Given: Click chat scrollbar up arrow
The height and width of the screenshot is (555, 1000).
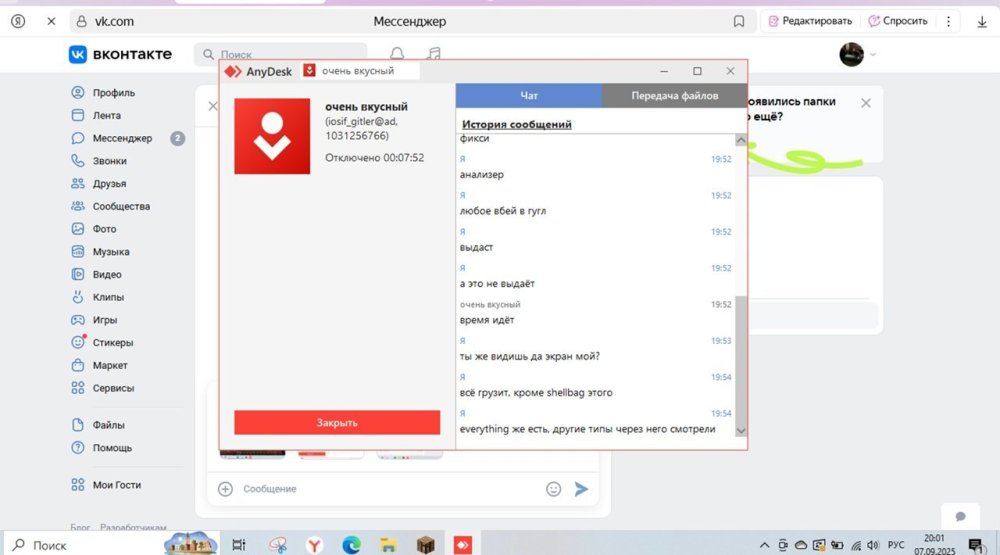Looking at the screenshot, I should (x=740, y=140).
